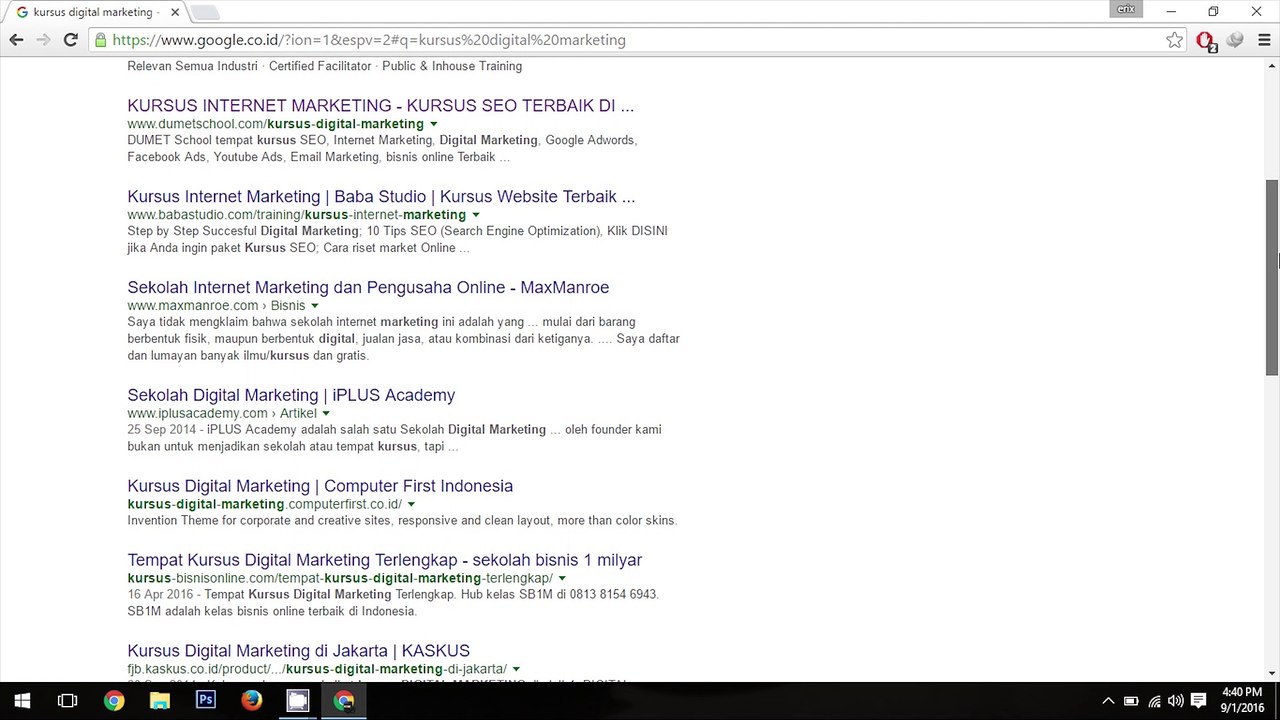The image size is (1280, 720).
Task: Open the first Chrome taskbar icon
Action: [114, 701]
